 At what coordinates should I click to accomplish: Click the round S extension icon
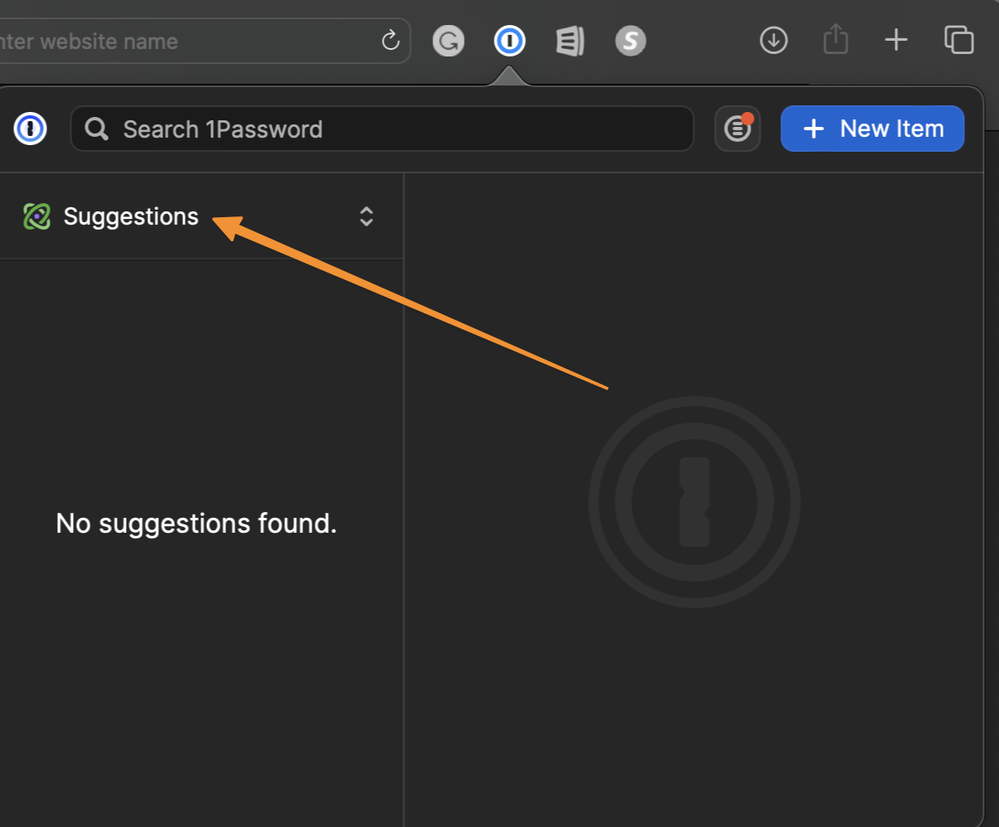(x=630, y=41)
